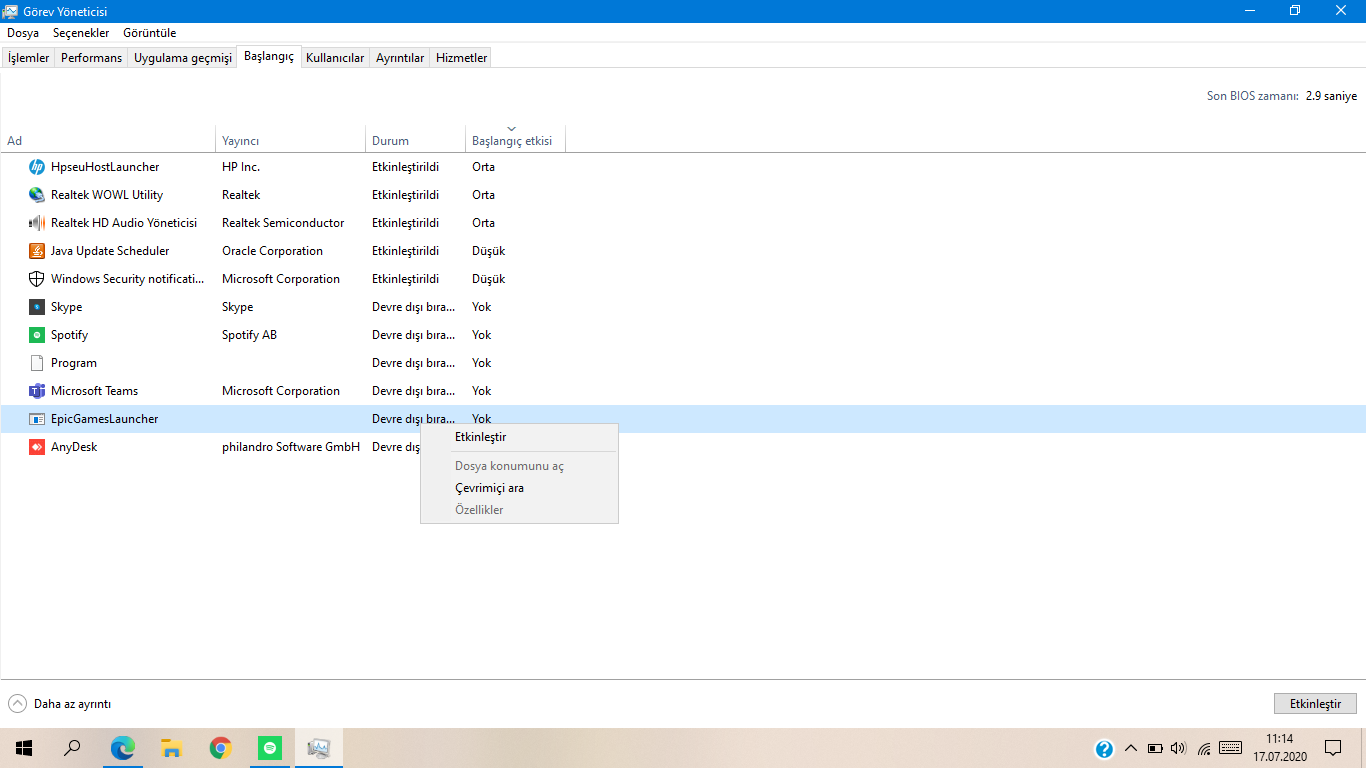Open the Wi-Fi network tray icon
This screenshot has width=1366, height=768.
tap(1204, 748)
